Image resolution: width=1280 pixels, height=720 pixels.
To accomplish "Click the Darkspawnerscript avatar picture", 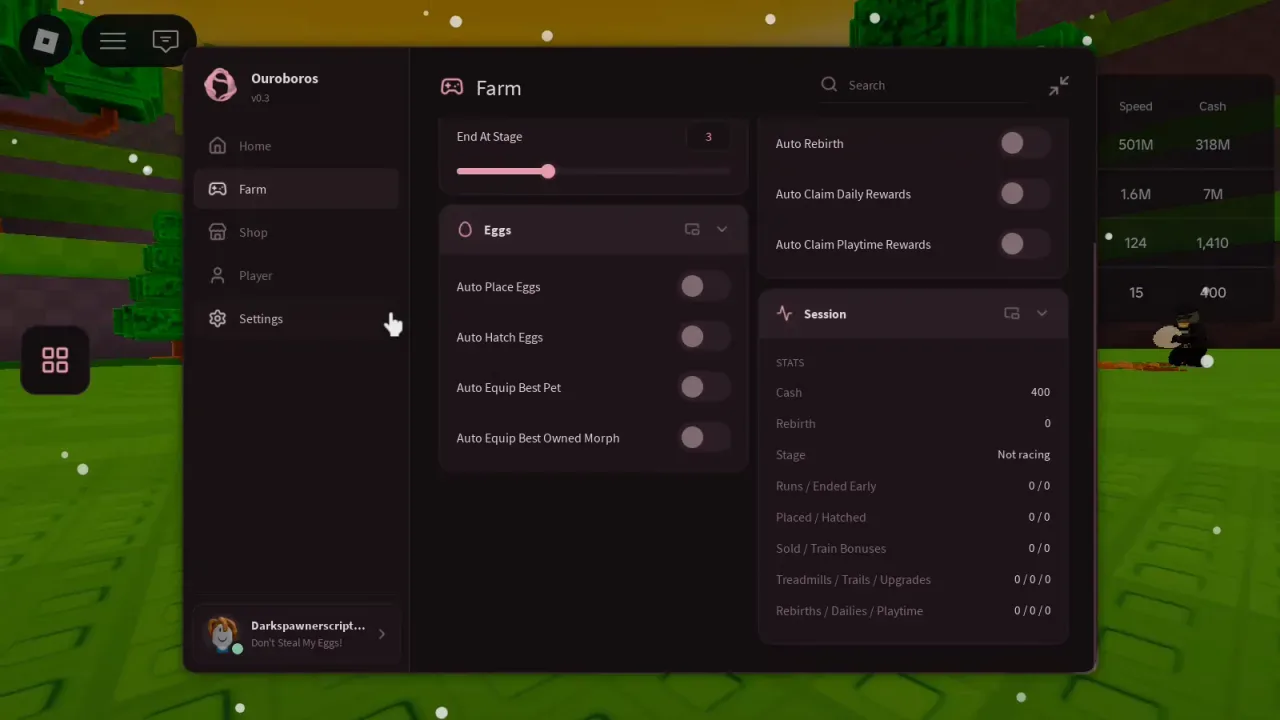I will click(222, 633).
